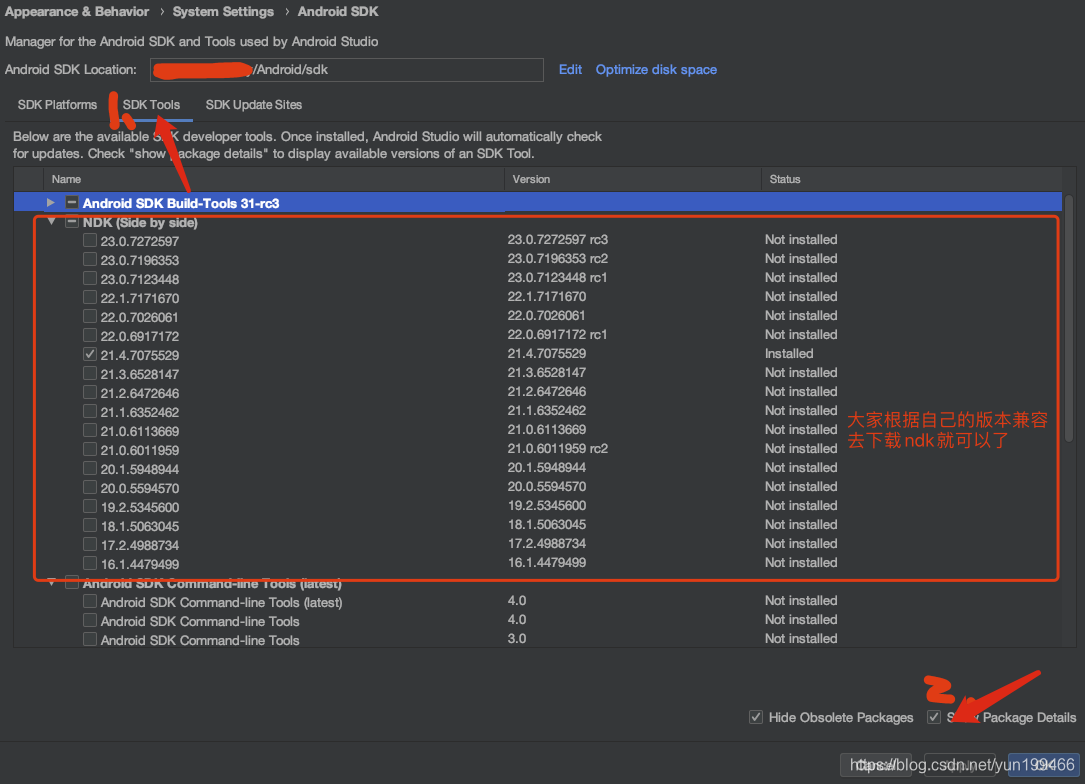Toggle the Android SDK Build-Tools 31-rc3 checkbox
Viewport: 1085px width, 784px height.
point(72,203)
